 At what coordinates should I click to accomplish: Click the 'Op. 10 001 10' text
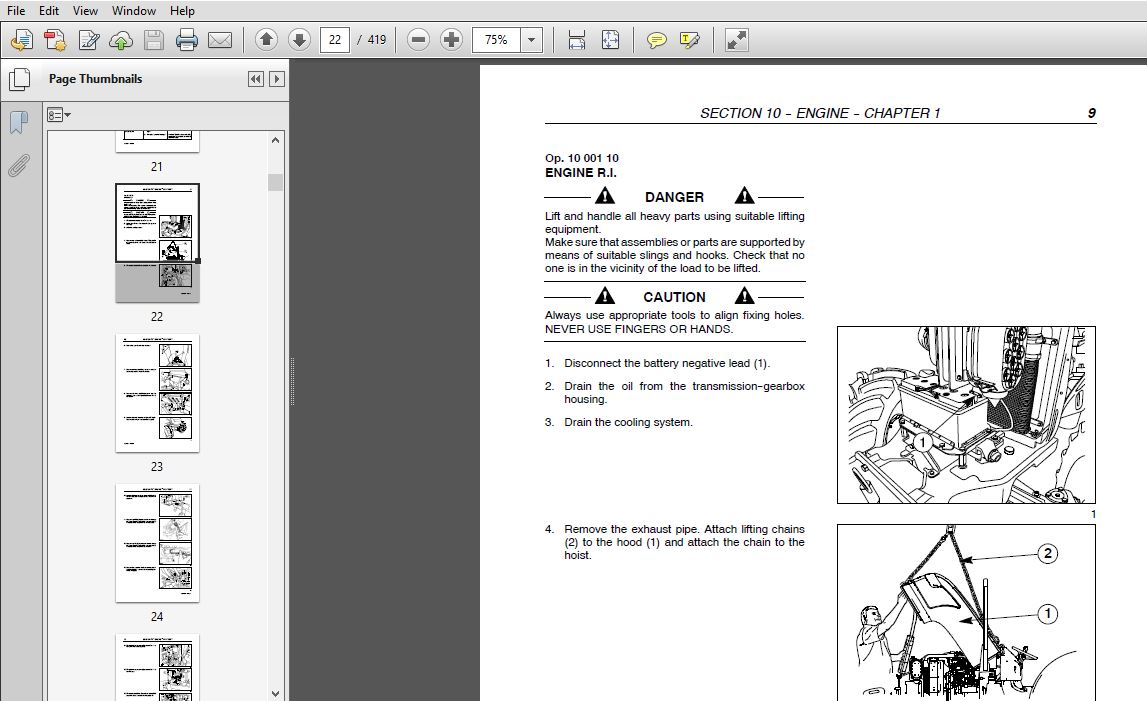582,157
